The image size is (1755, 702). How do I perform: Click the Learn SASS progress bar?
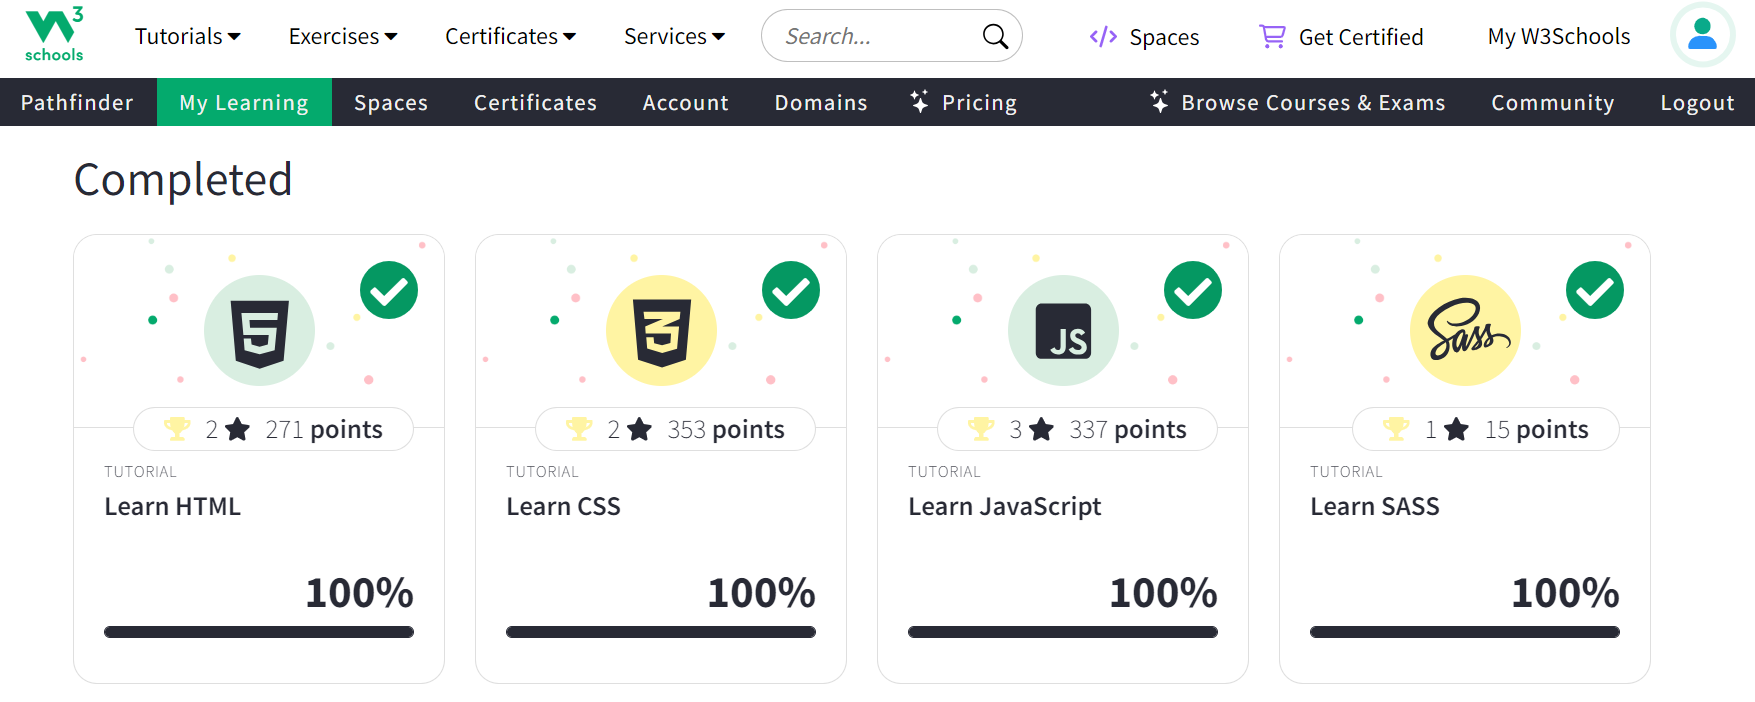[1465, 632]
